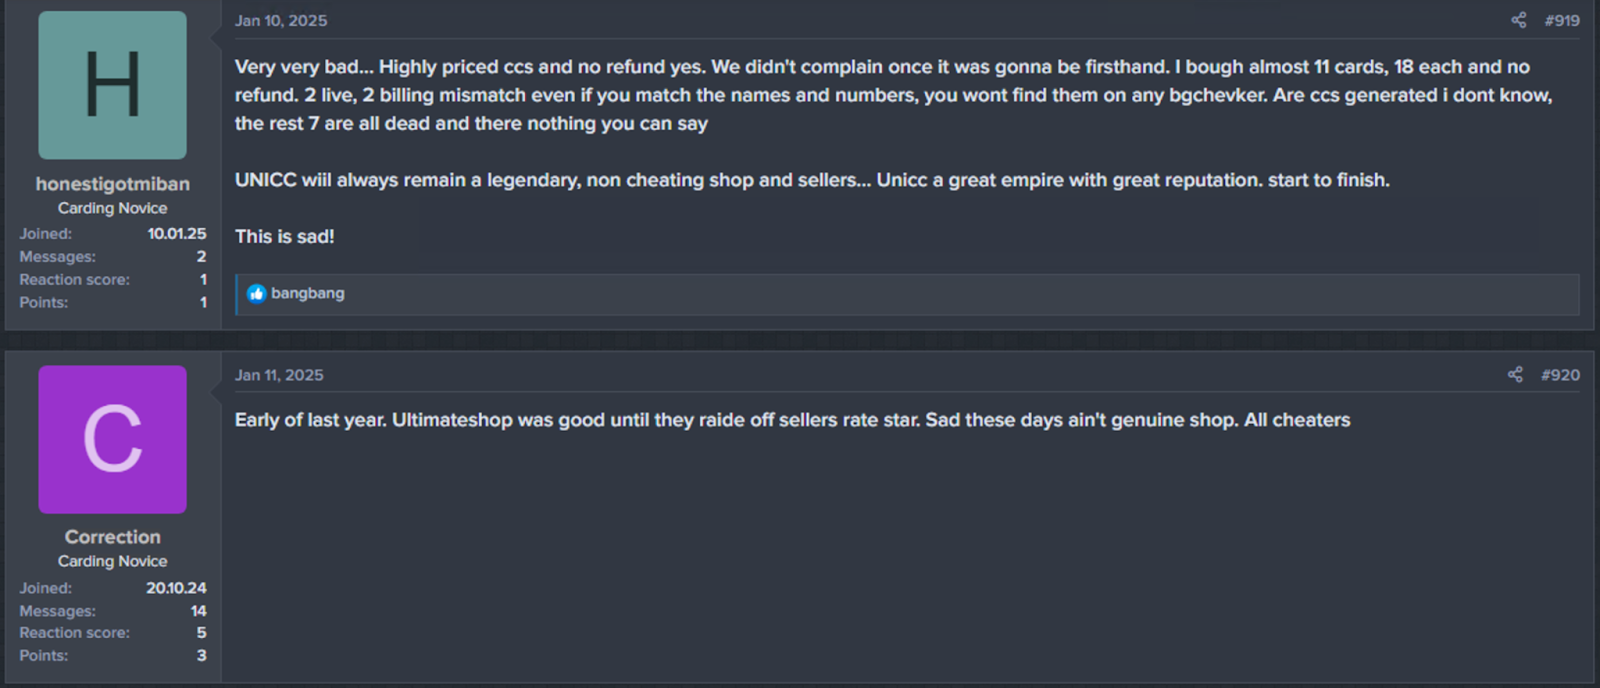The height and width of the screenshot is (688, 1600).
Task: Open Correction's profile from the username
Action: click(112, 536)
